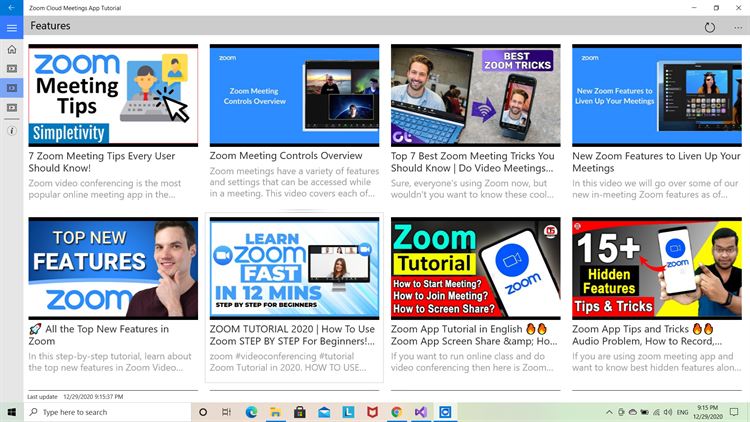The image size is (750, 422).
Task: Open the '7 Zoom Meeting Tips' Simpletivity thumbnail
Action: coord(113,95)
